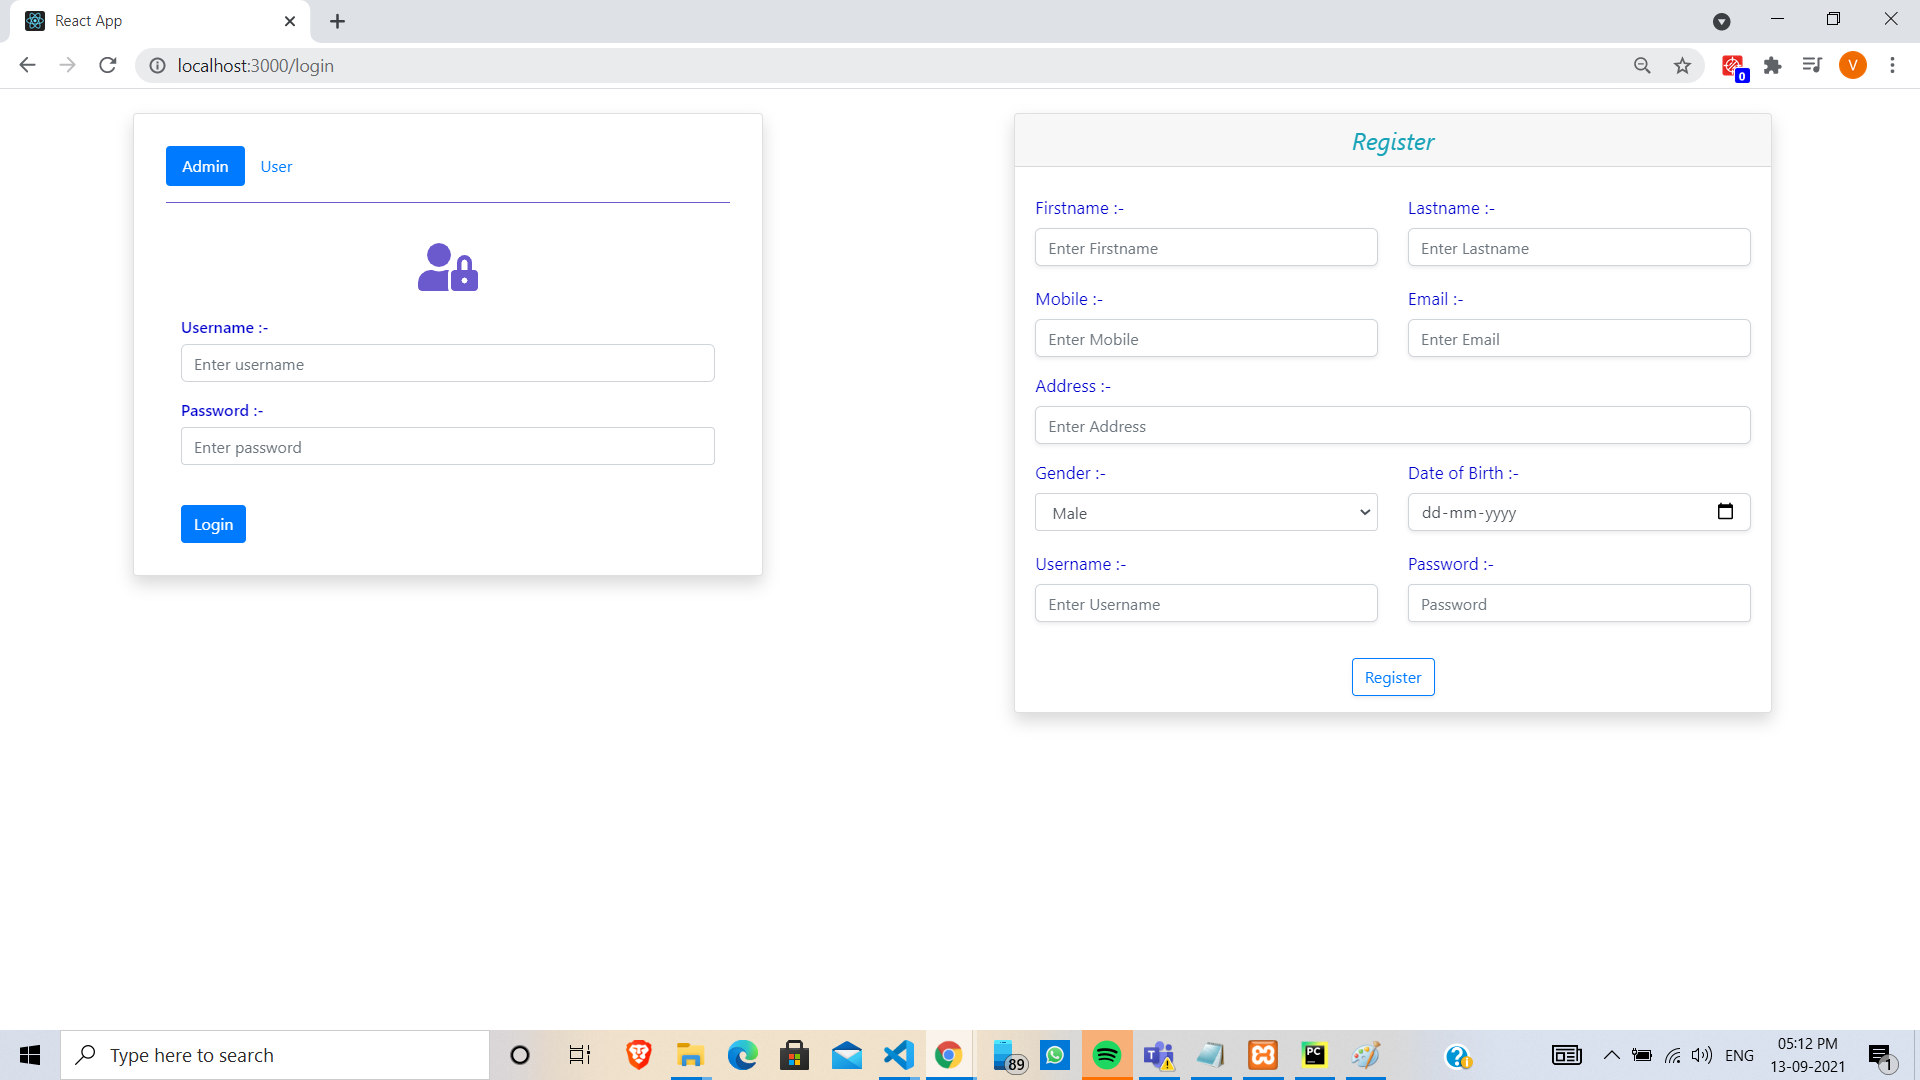Open the Chrome extensions puzzle icon
The width and height of the screenshot is (1920, 1080).
(x=1773, y=65)
